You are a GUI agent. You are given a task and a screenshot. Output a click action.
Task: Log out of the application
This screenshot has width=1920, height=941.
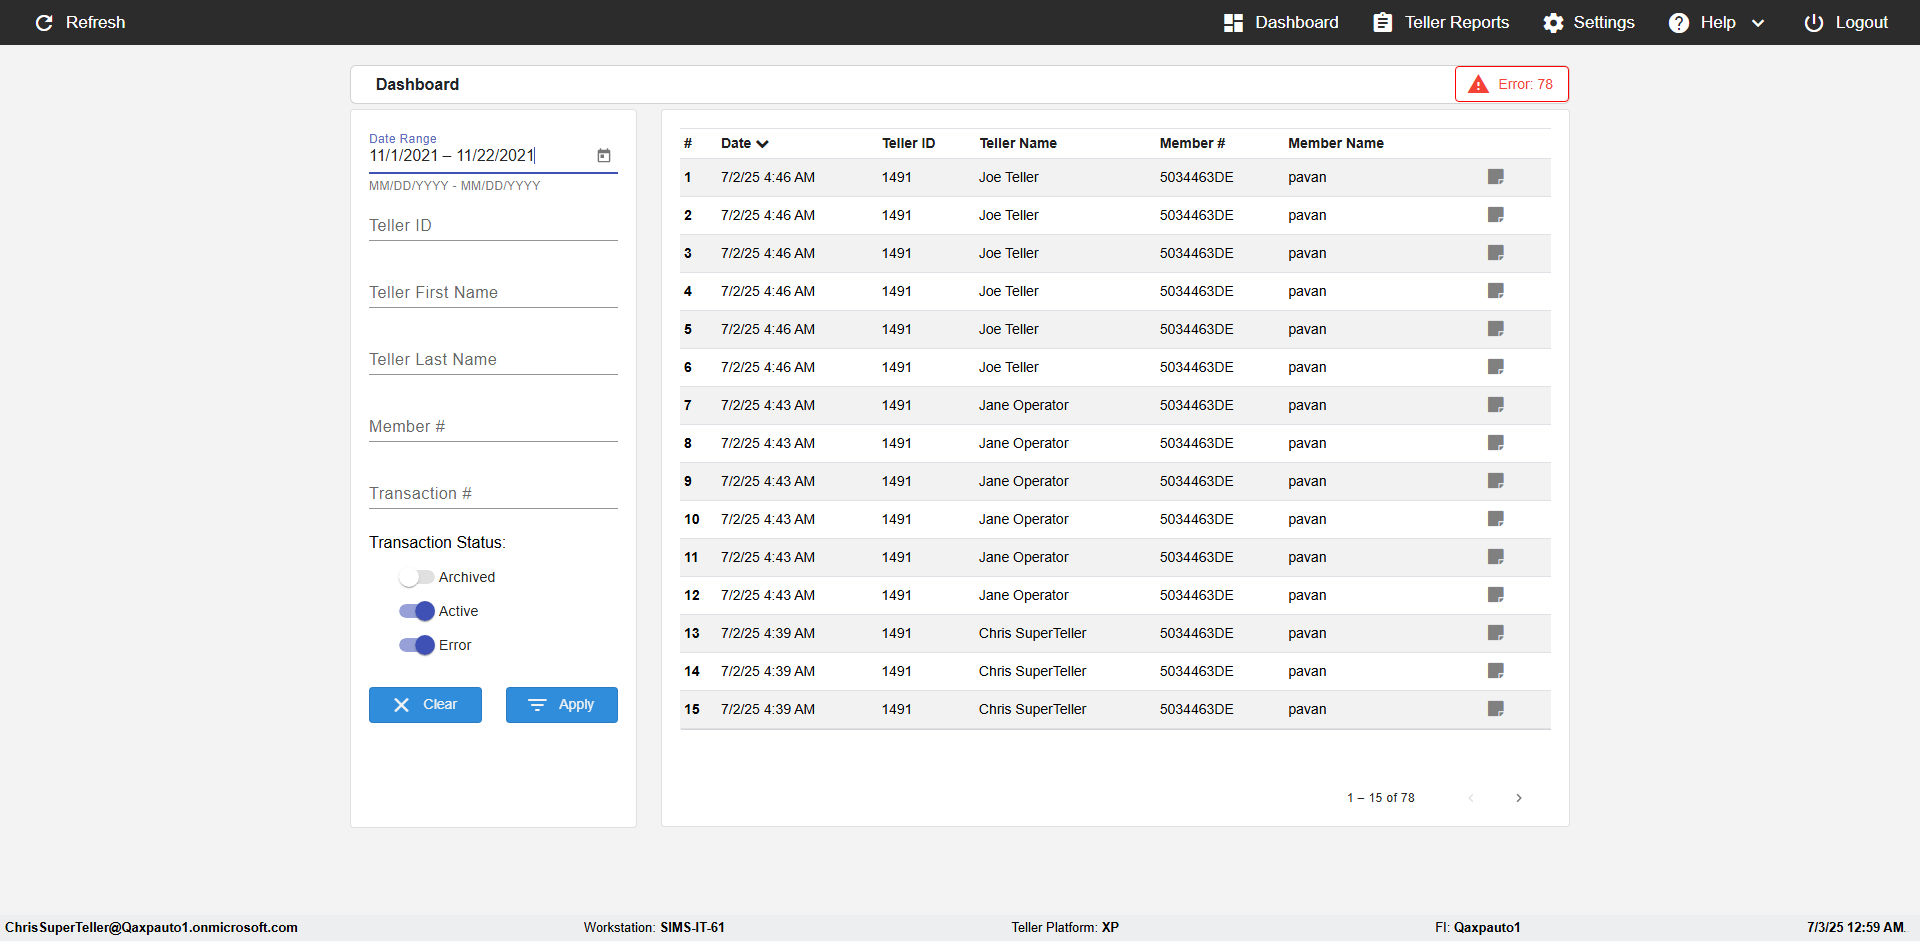(1846, 22)
